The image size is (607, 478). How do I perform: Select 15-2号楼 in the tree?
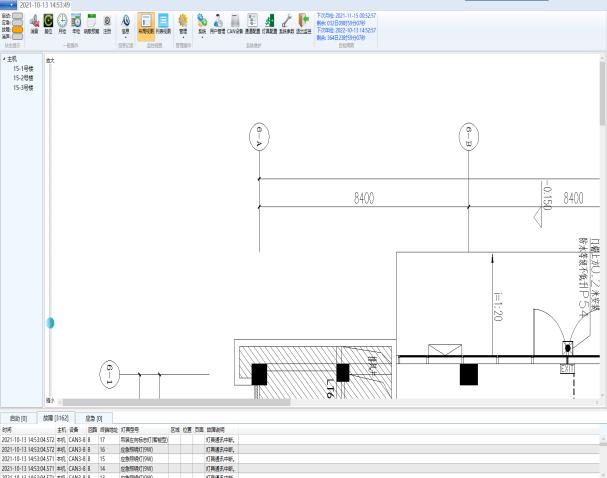click(x=23, y=78)
